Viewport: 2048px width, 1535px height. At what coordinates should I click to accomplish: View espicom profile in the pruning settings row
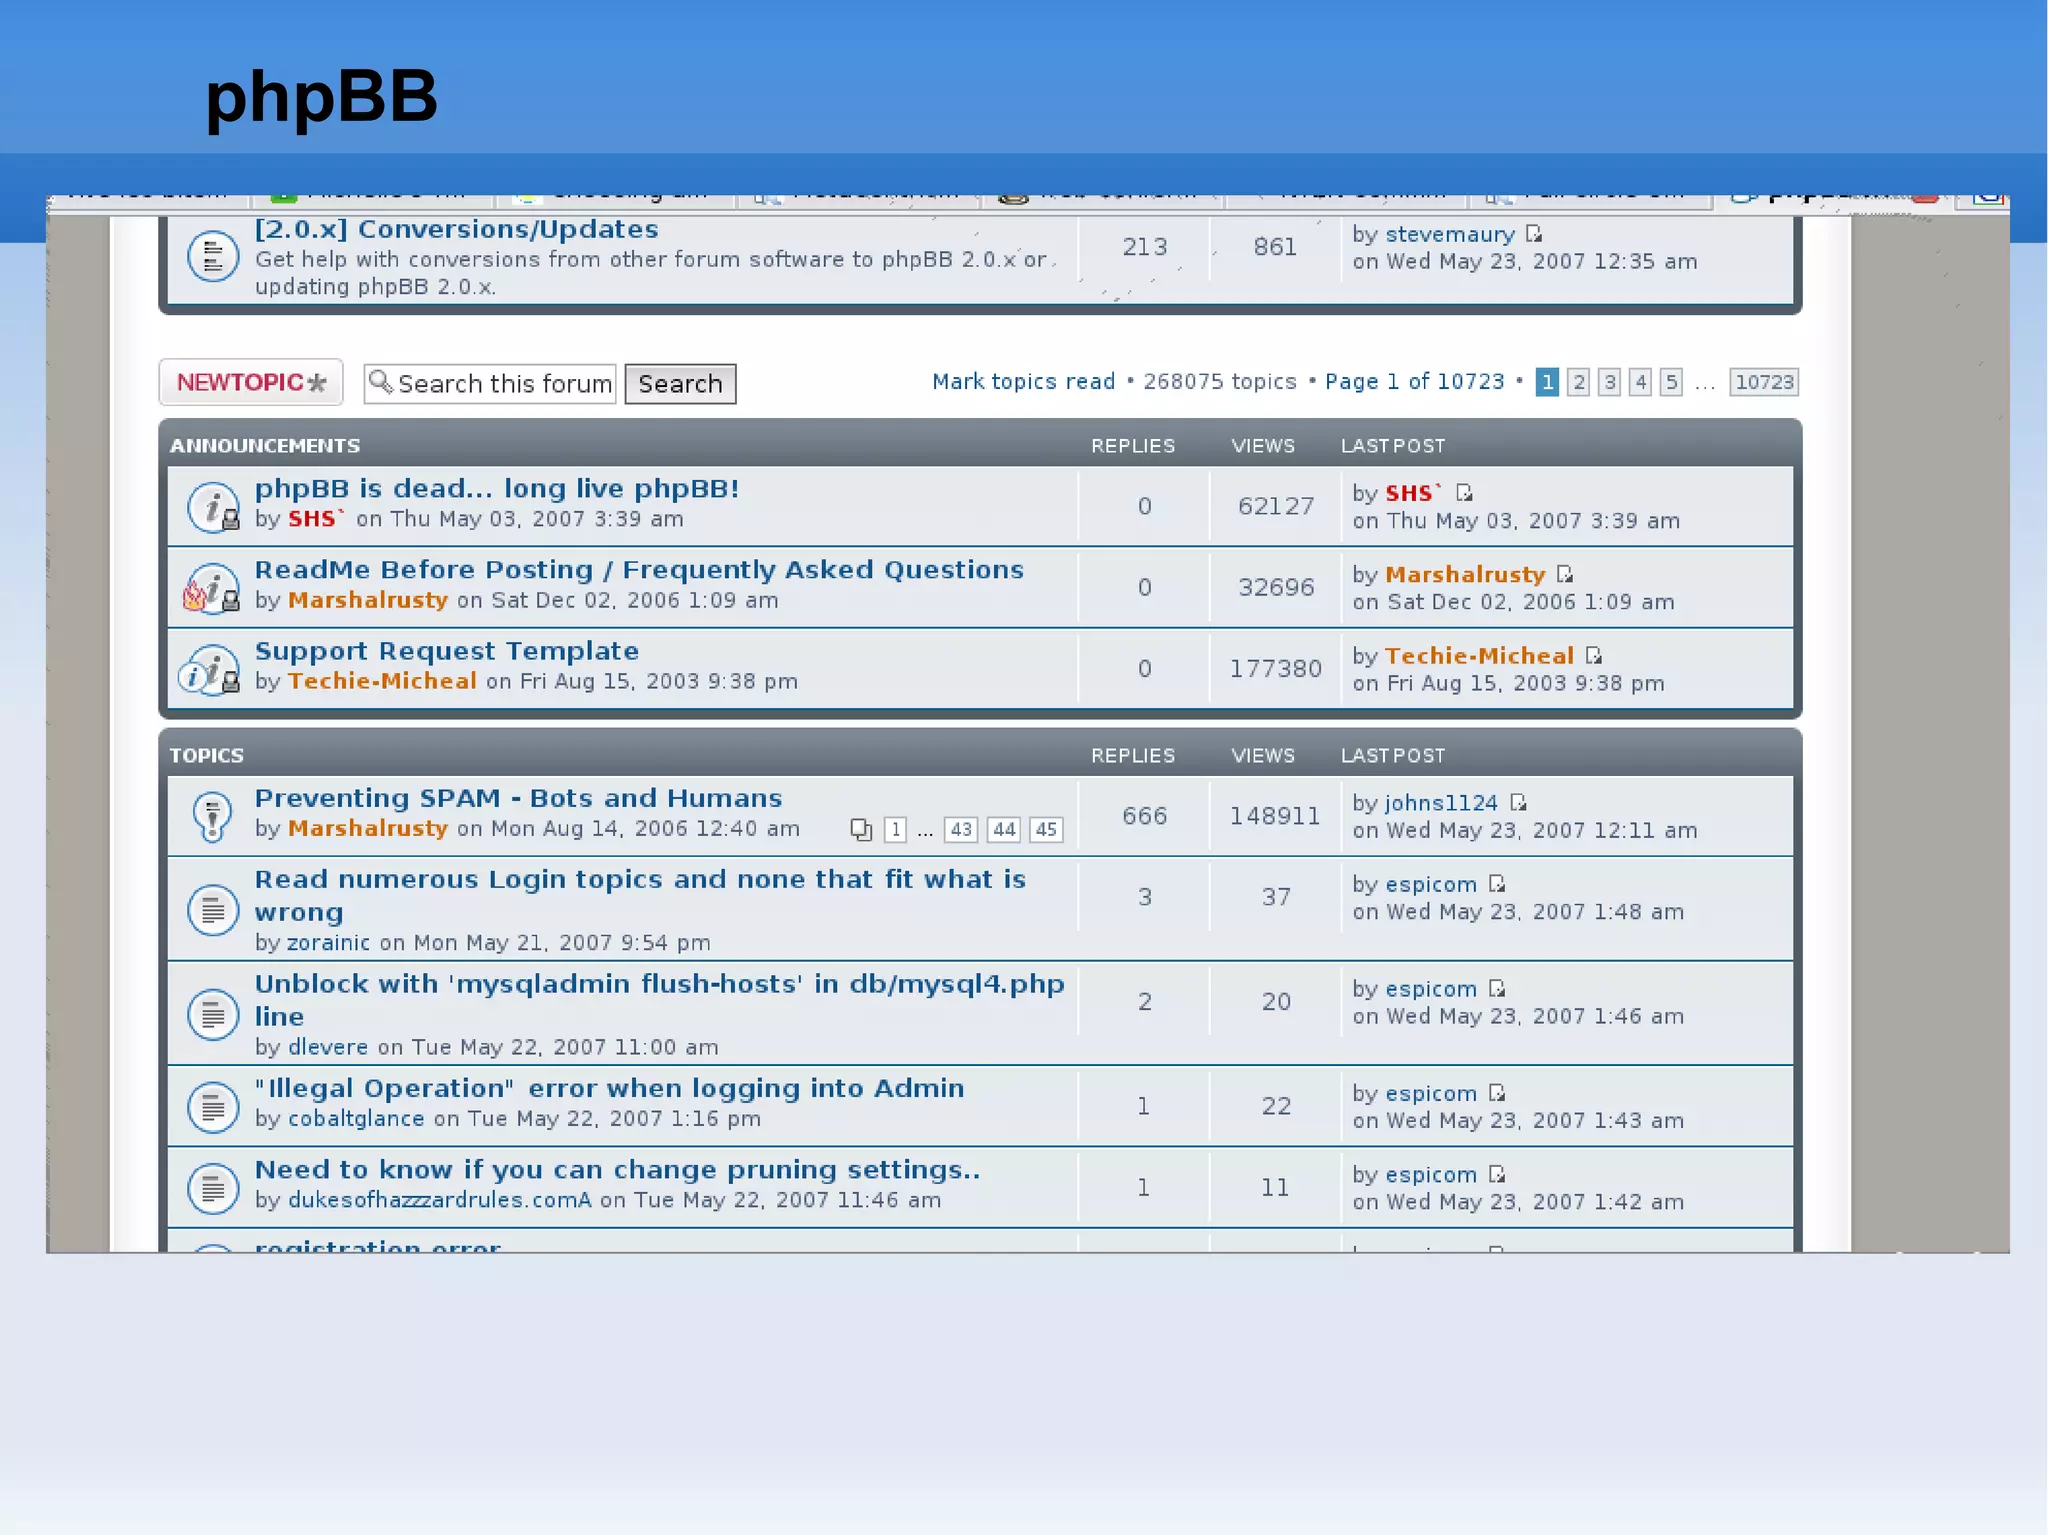click(1430, 1175)
